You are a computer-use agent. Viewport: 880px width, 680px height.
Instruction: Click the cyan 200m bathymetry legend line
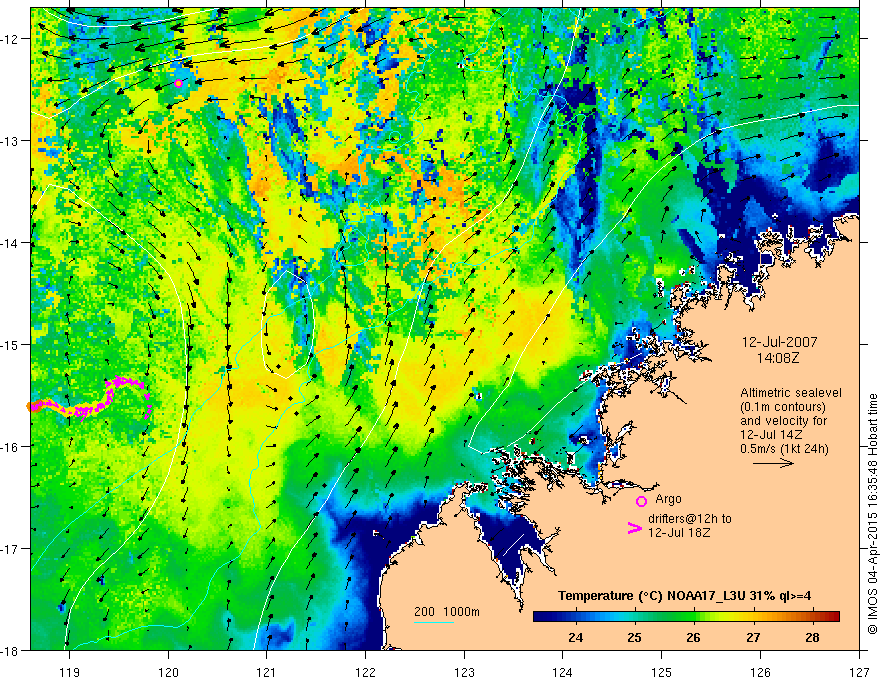434,622
